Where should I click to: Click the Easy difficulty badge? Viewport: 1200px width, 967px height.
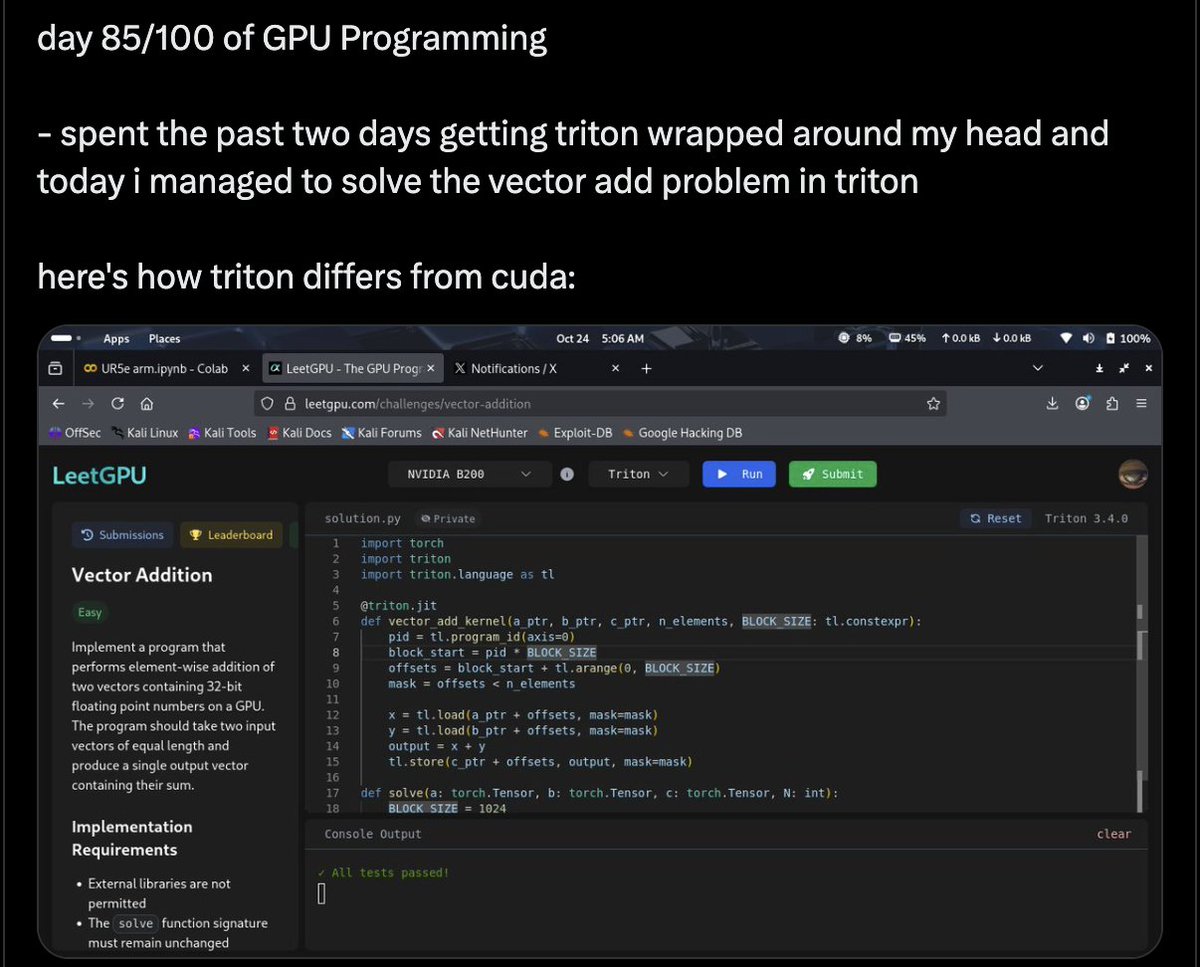(90, 612)
